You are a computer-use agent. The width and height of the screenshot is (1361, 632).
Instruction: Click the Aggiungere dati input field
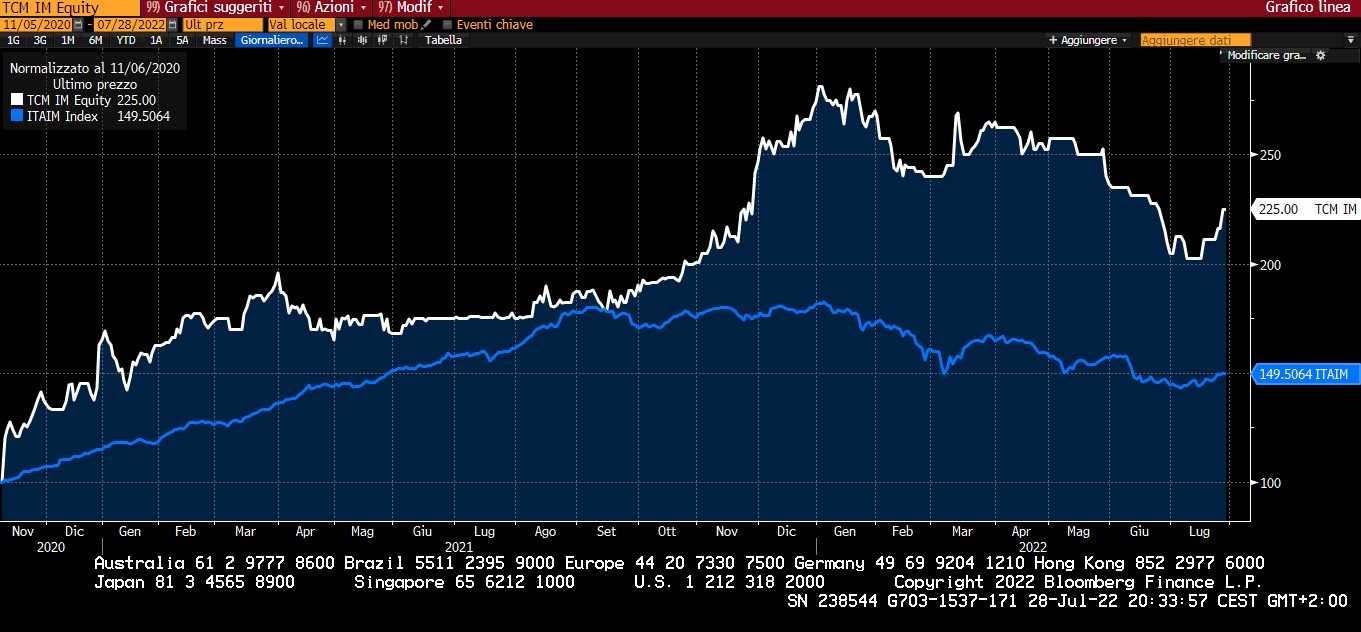1195,40
